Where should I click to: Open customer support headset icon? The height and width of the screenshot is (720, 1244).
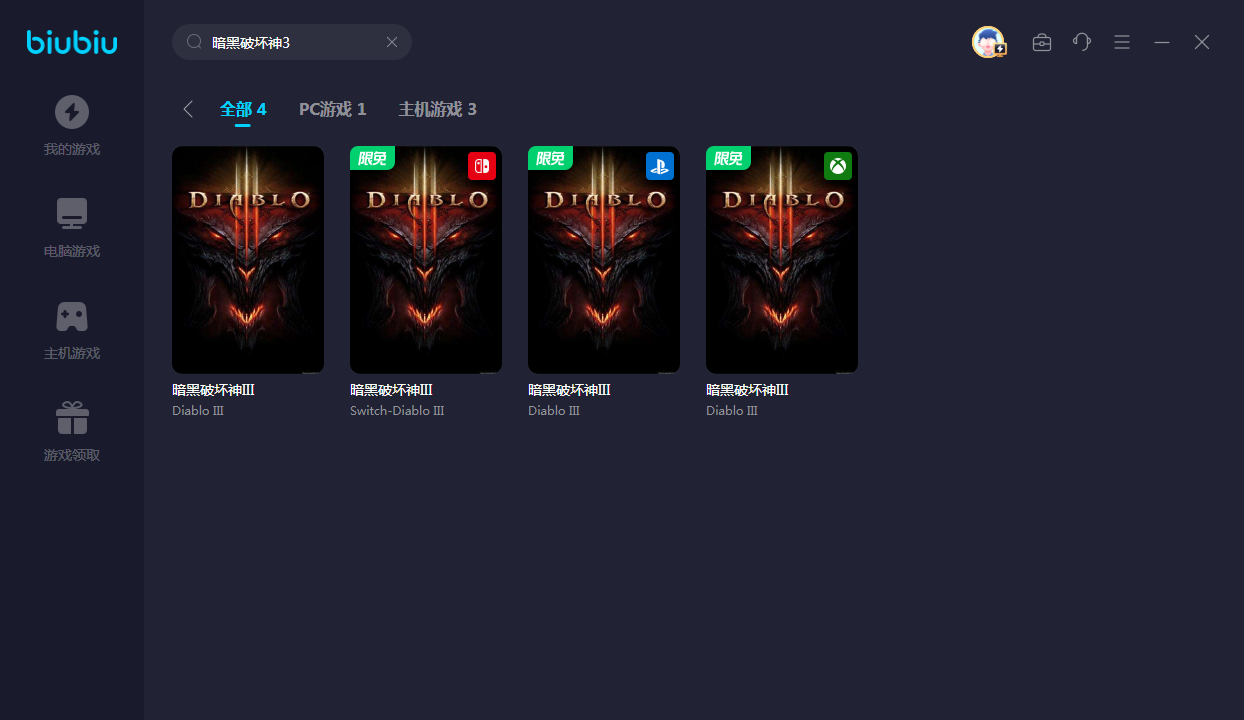[1082, 42]
